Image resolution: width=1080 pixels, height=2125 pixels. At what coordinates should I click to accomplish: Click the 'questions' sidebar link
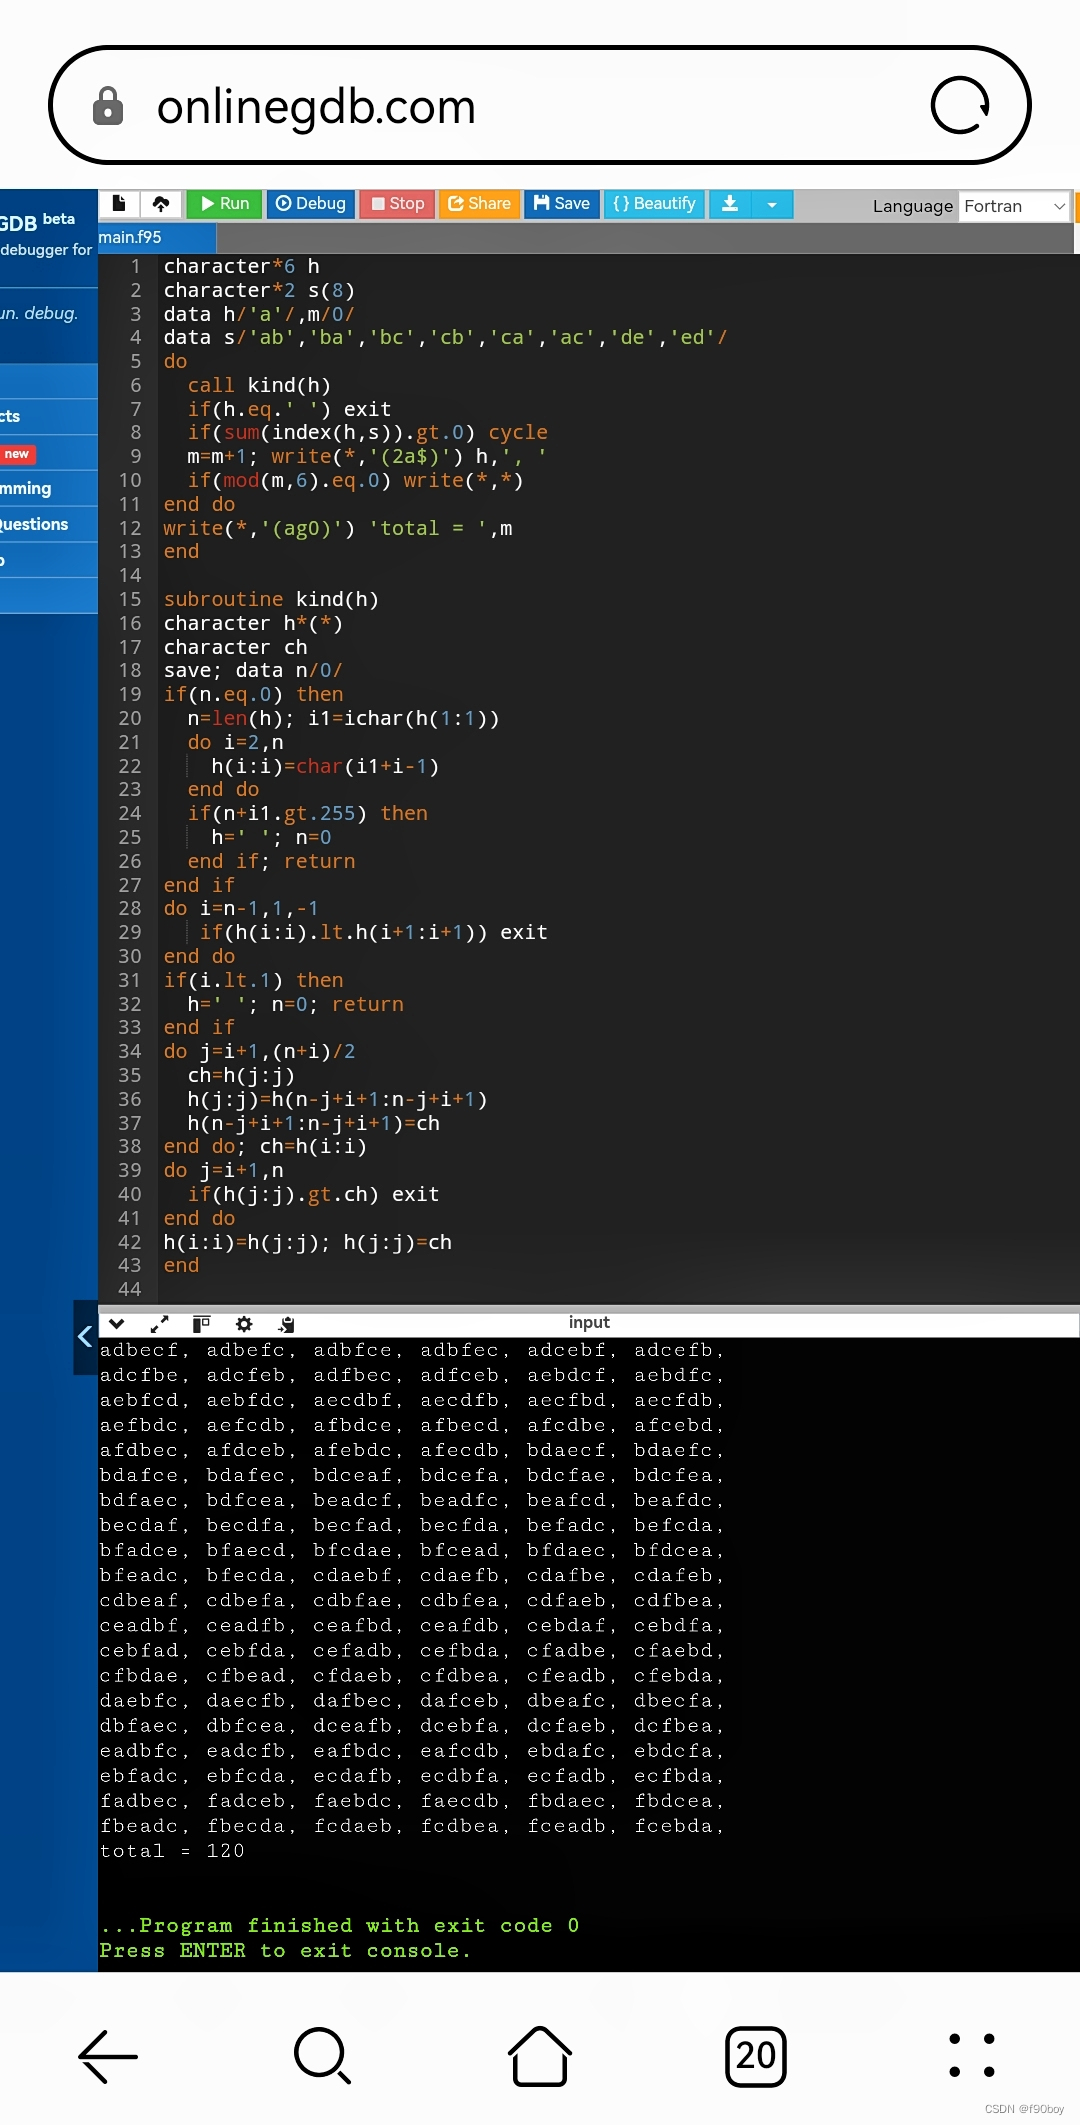tap(34, 524)
